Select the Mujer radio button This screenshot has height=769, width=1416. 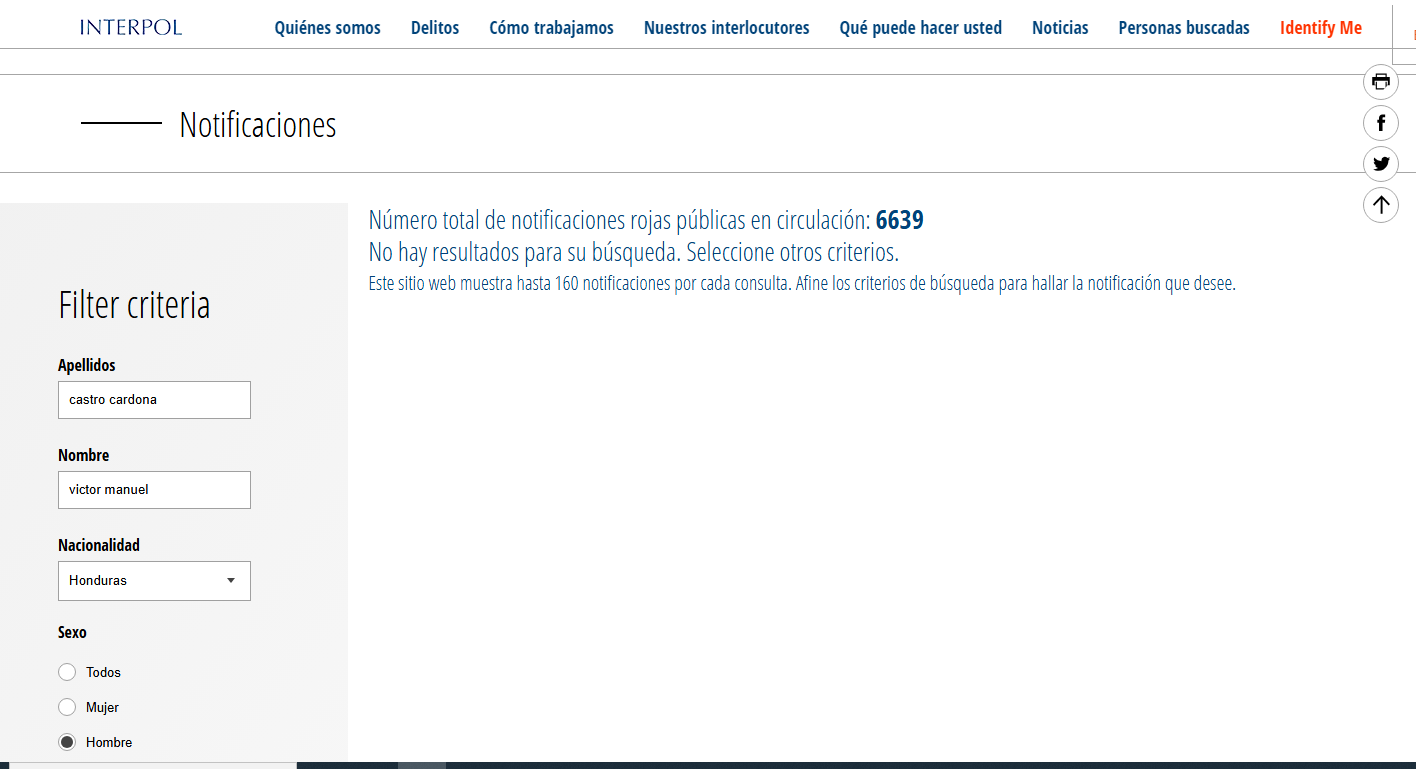[x=67, y=707]
